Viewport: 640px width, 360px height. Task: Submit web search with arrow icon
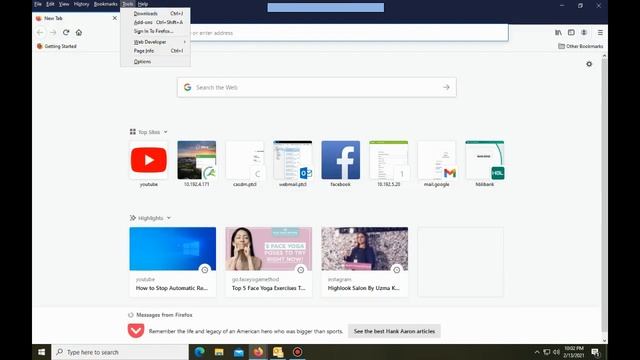point(446,87)
